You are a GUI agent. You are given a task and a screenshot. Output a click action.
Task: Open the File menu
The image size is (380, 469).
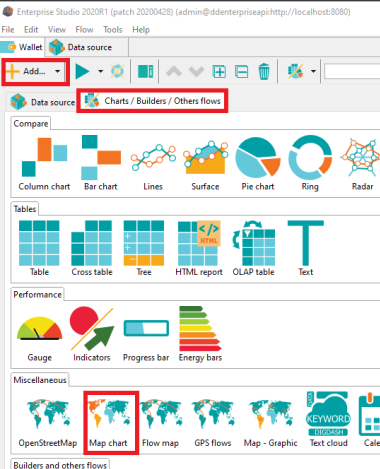[x=8, y=30]
